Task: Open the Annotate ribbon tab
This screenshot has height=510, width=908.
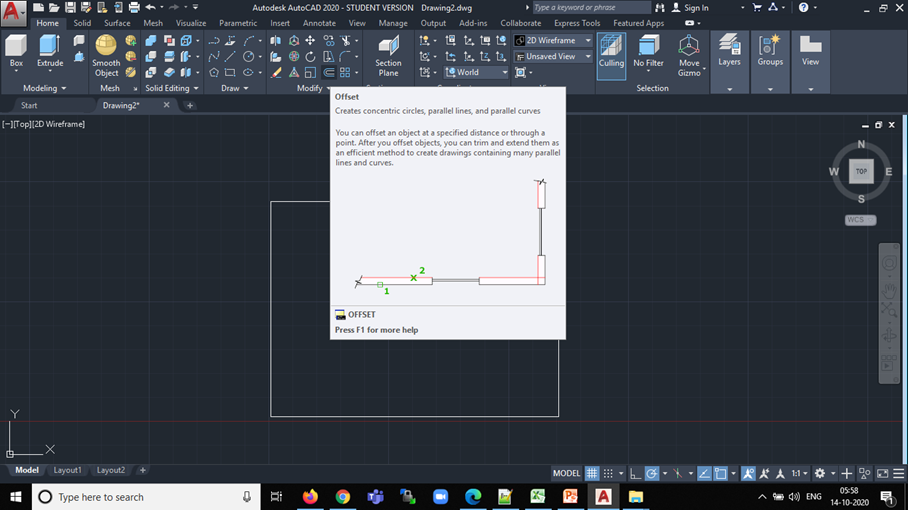Action: (319, 23)
